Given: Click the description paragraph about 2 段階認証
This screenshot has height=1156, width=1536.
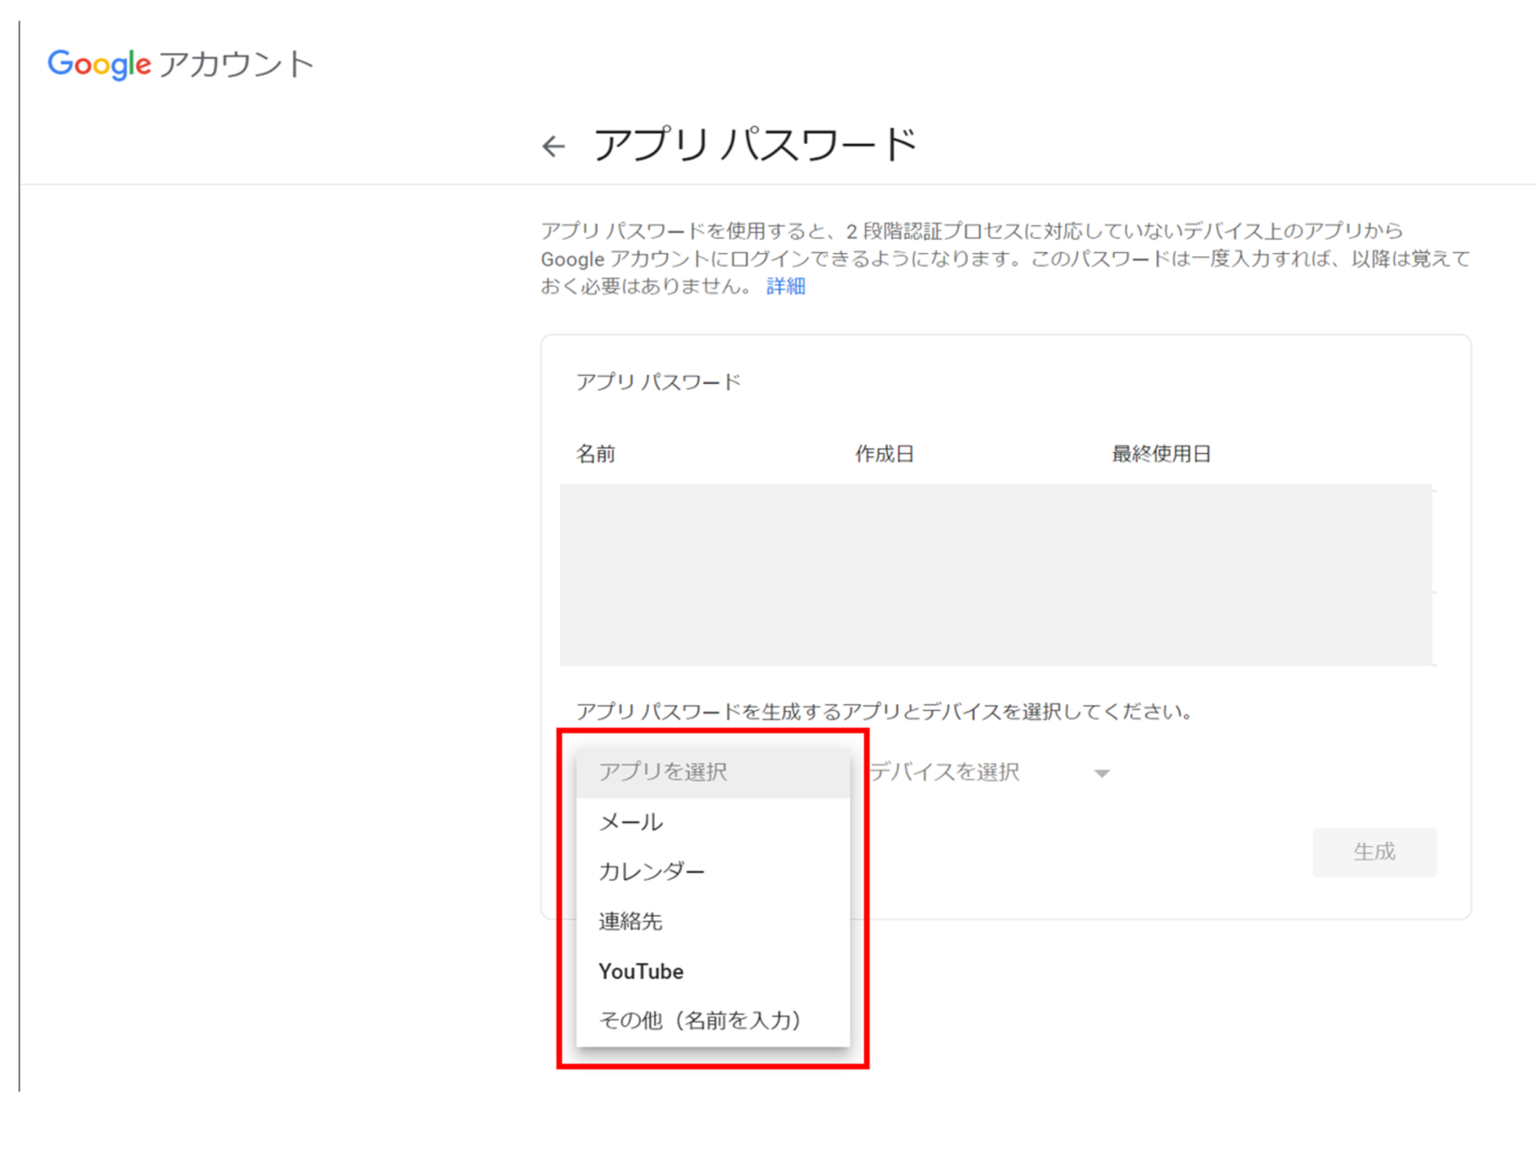Looking at the screenshot, I should pyautogui.click(x=1004, y=258).
